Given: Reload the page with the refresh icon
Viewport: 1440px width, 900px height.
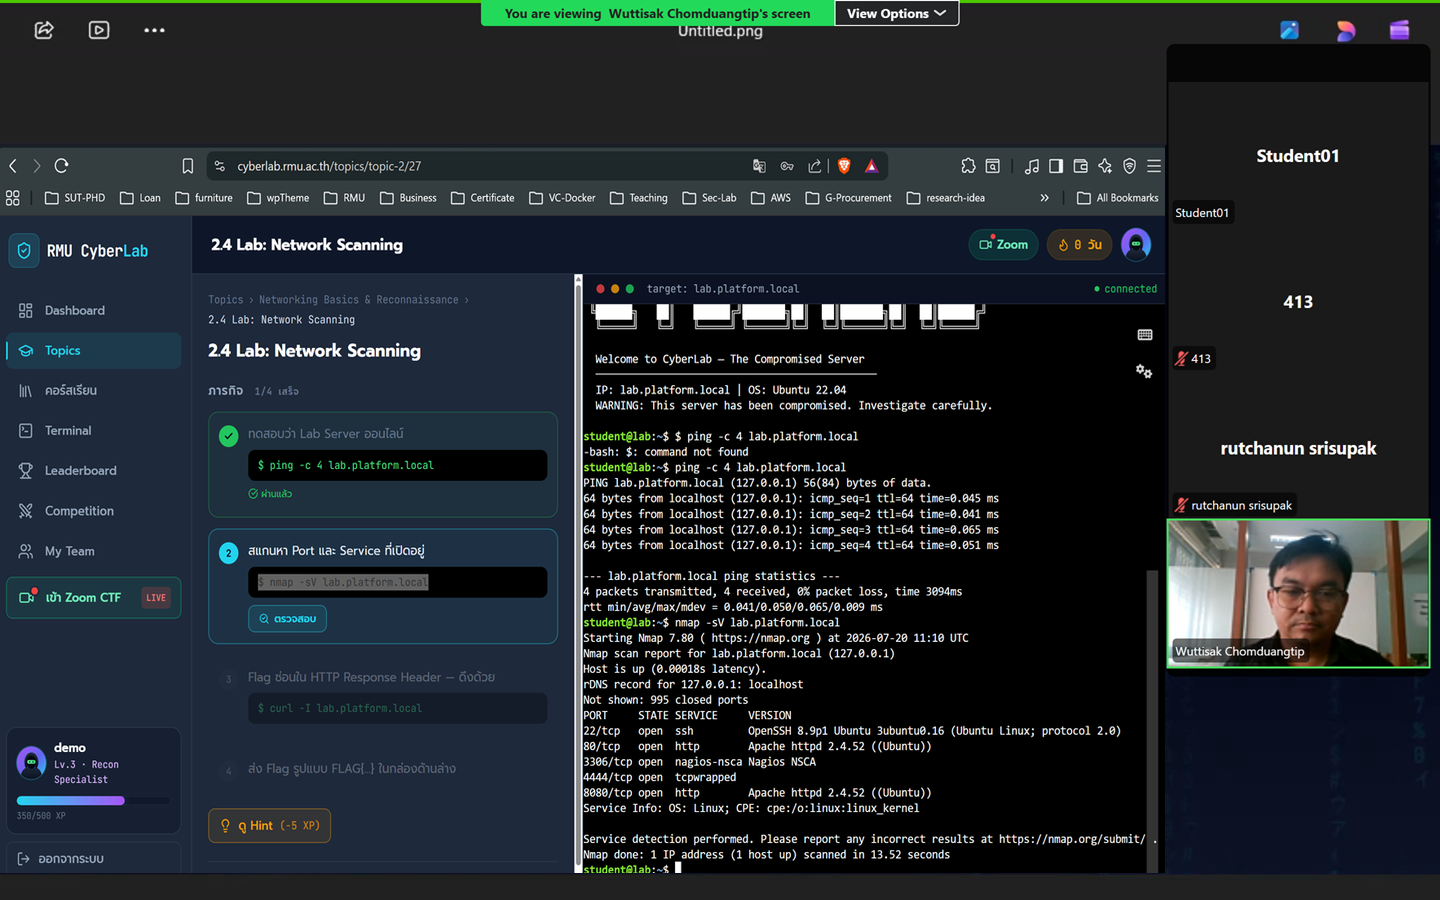Looking at the screenshot, I should [x=62, y=166].
